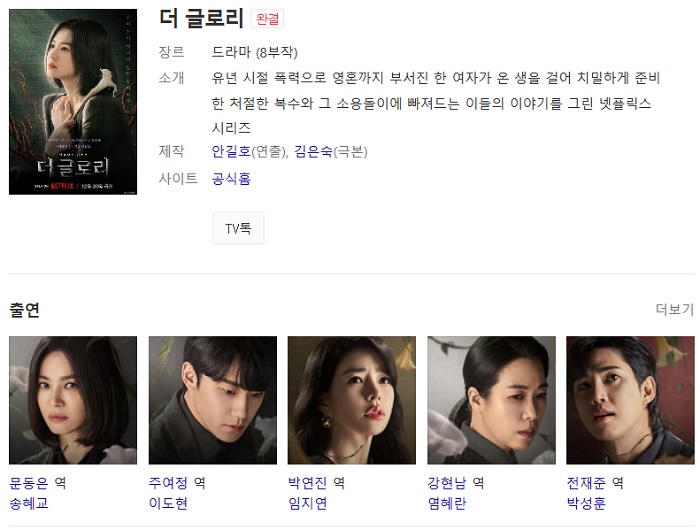Screen dimensions: 700x530
Task: Open the 더 글로리 poster image
Action: pyautogui.click(x=73, y=102)
